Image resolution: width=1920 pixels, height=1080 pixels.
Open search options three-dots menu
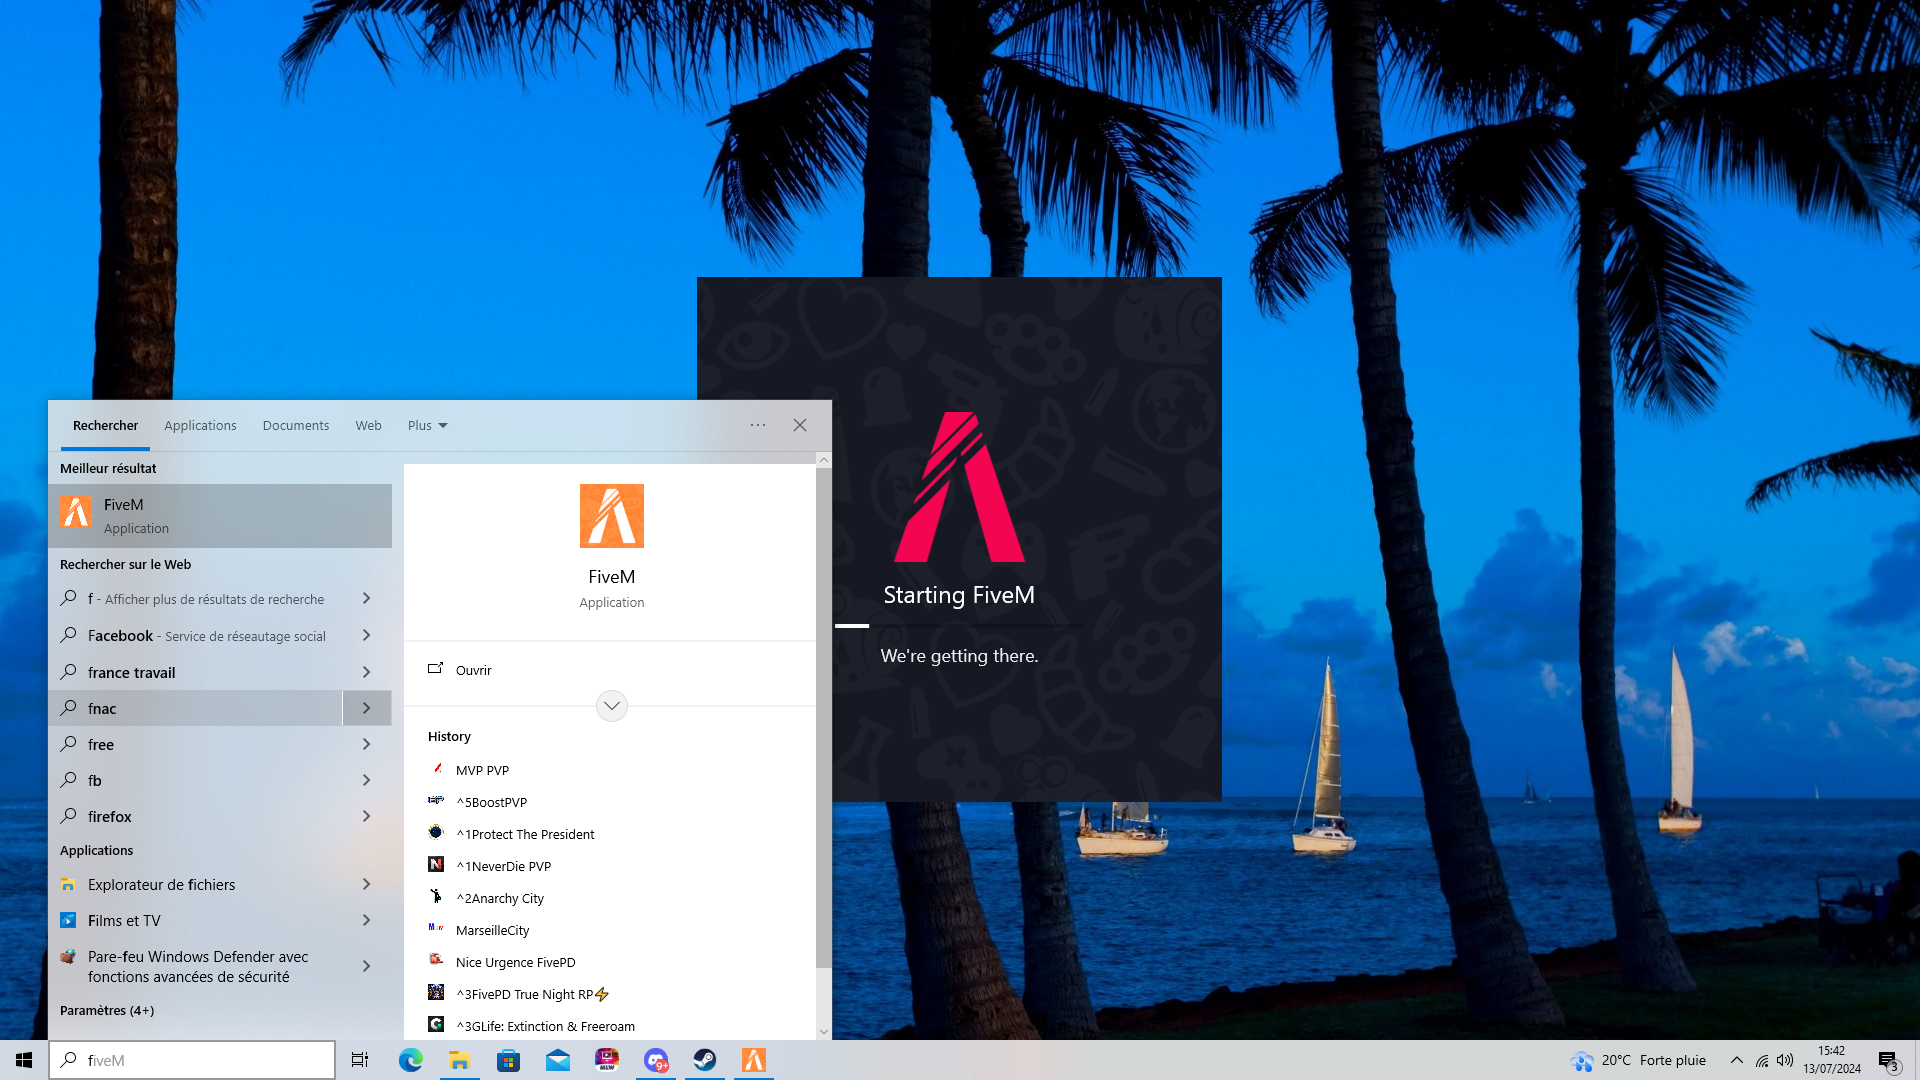[x=758, y=425]
